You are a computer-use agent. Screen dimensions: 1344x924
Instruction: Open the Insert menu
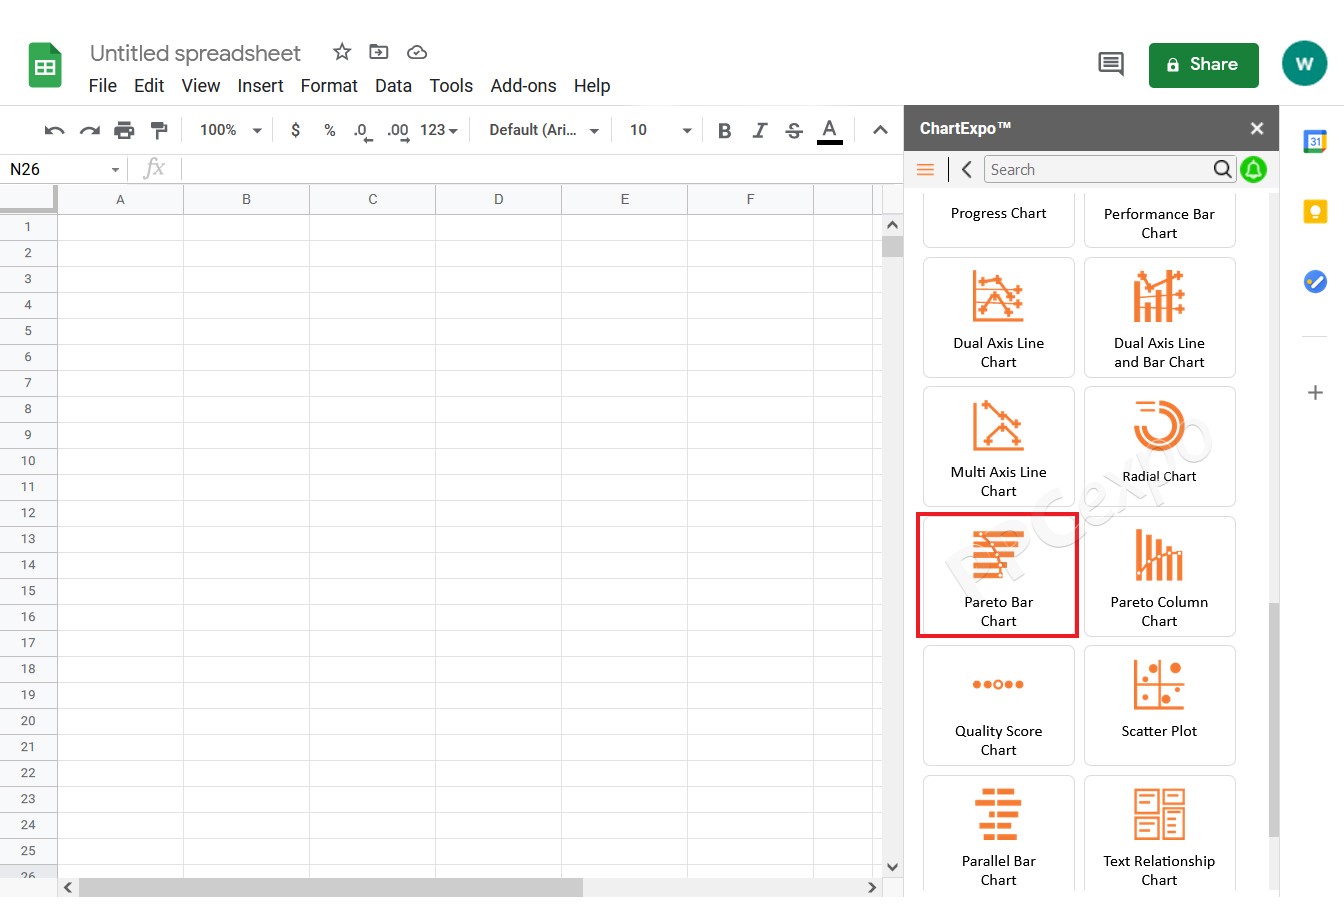tap(260, 86)
